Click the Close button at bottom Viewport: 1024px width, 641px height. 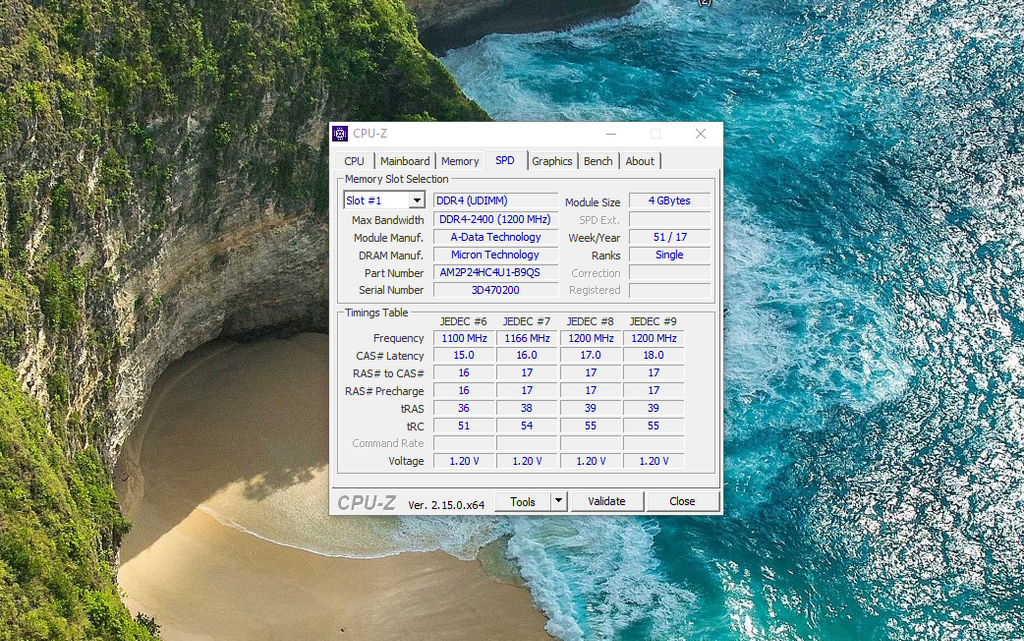tap(682, 501)
